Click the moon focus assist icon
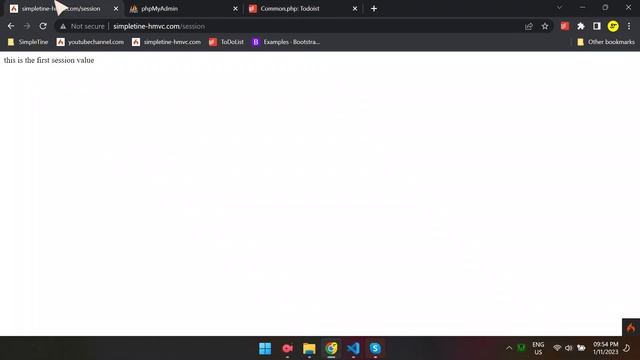Image resolution: width=640 pixels, height=360 pixels. (627, 348)
